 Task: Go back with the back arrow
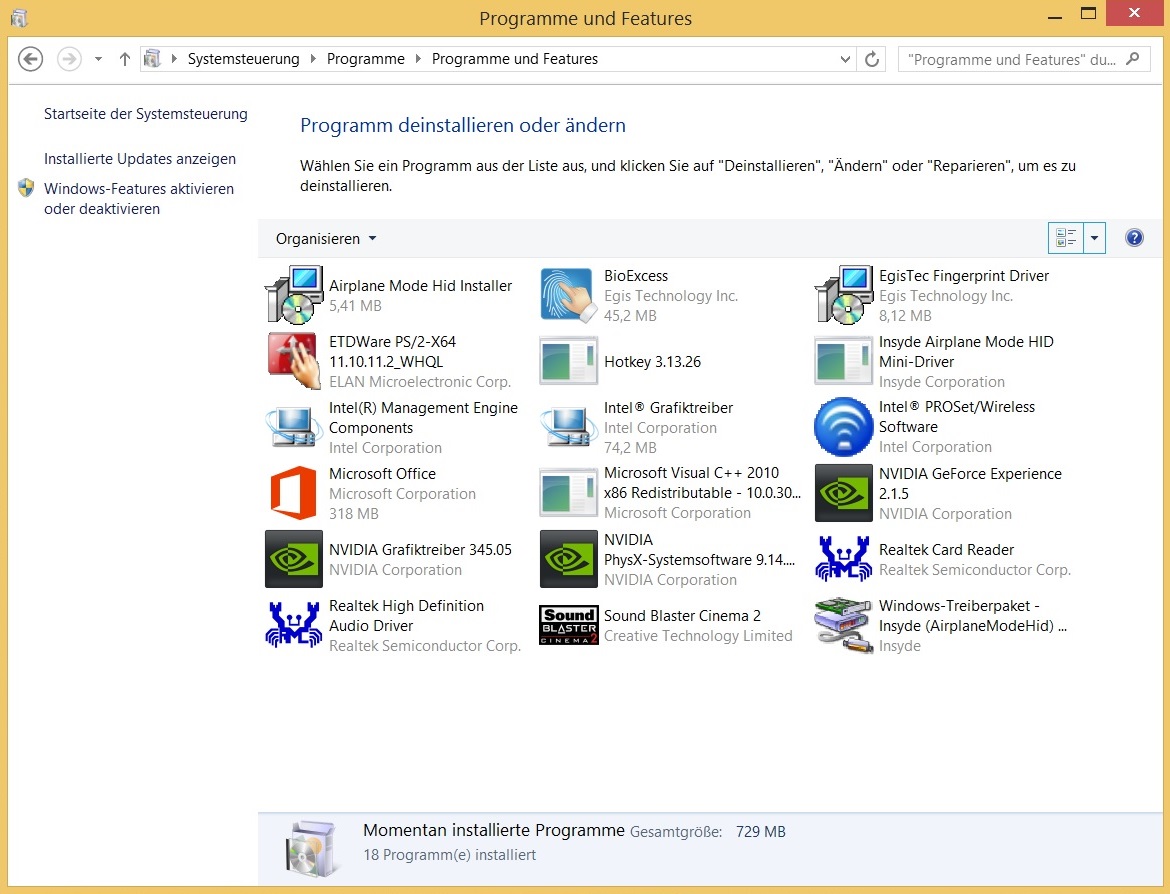pyautogui.click(x=31, y=59)
